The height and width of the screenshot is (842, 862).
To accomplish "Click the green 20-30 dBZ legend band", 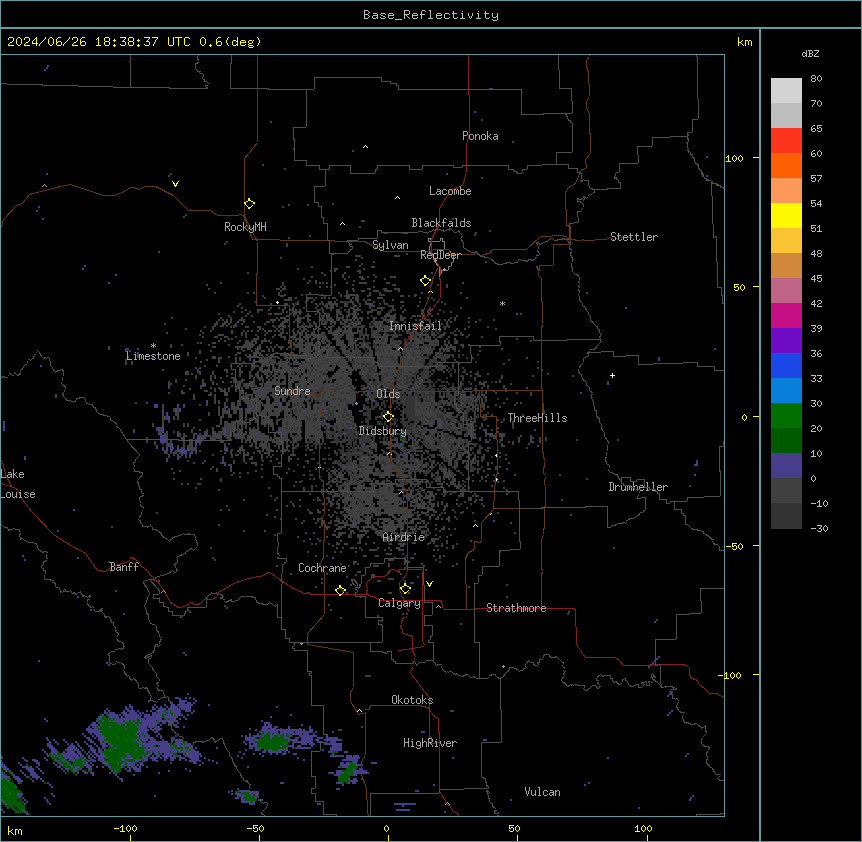I will pyautogui.click(x=786, y=416).
